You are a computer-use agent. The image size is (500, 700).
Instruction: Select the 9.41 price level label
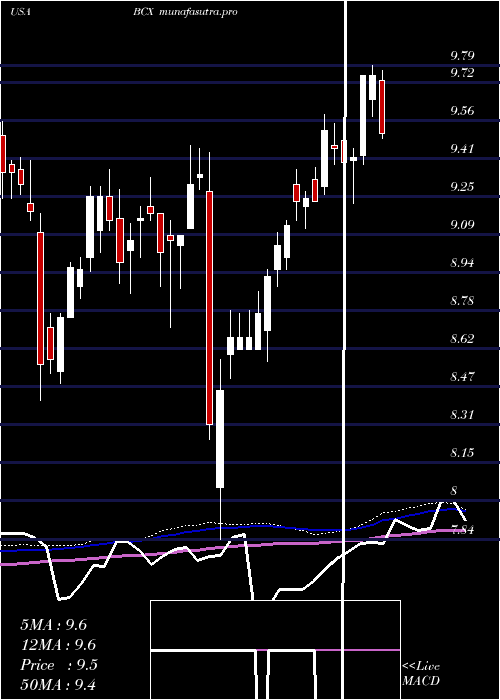pyautogui.click(x=462, y=148)
